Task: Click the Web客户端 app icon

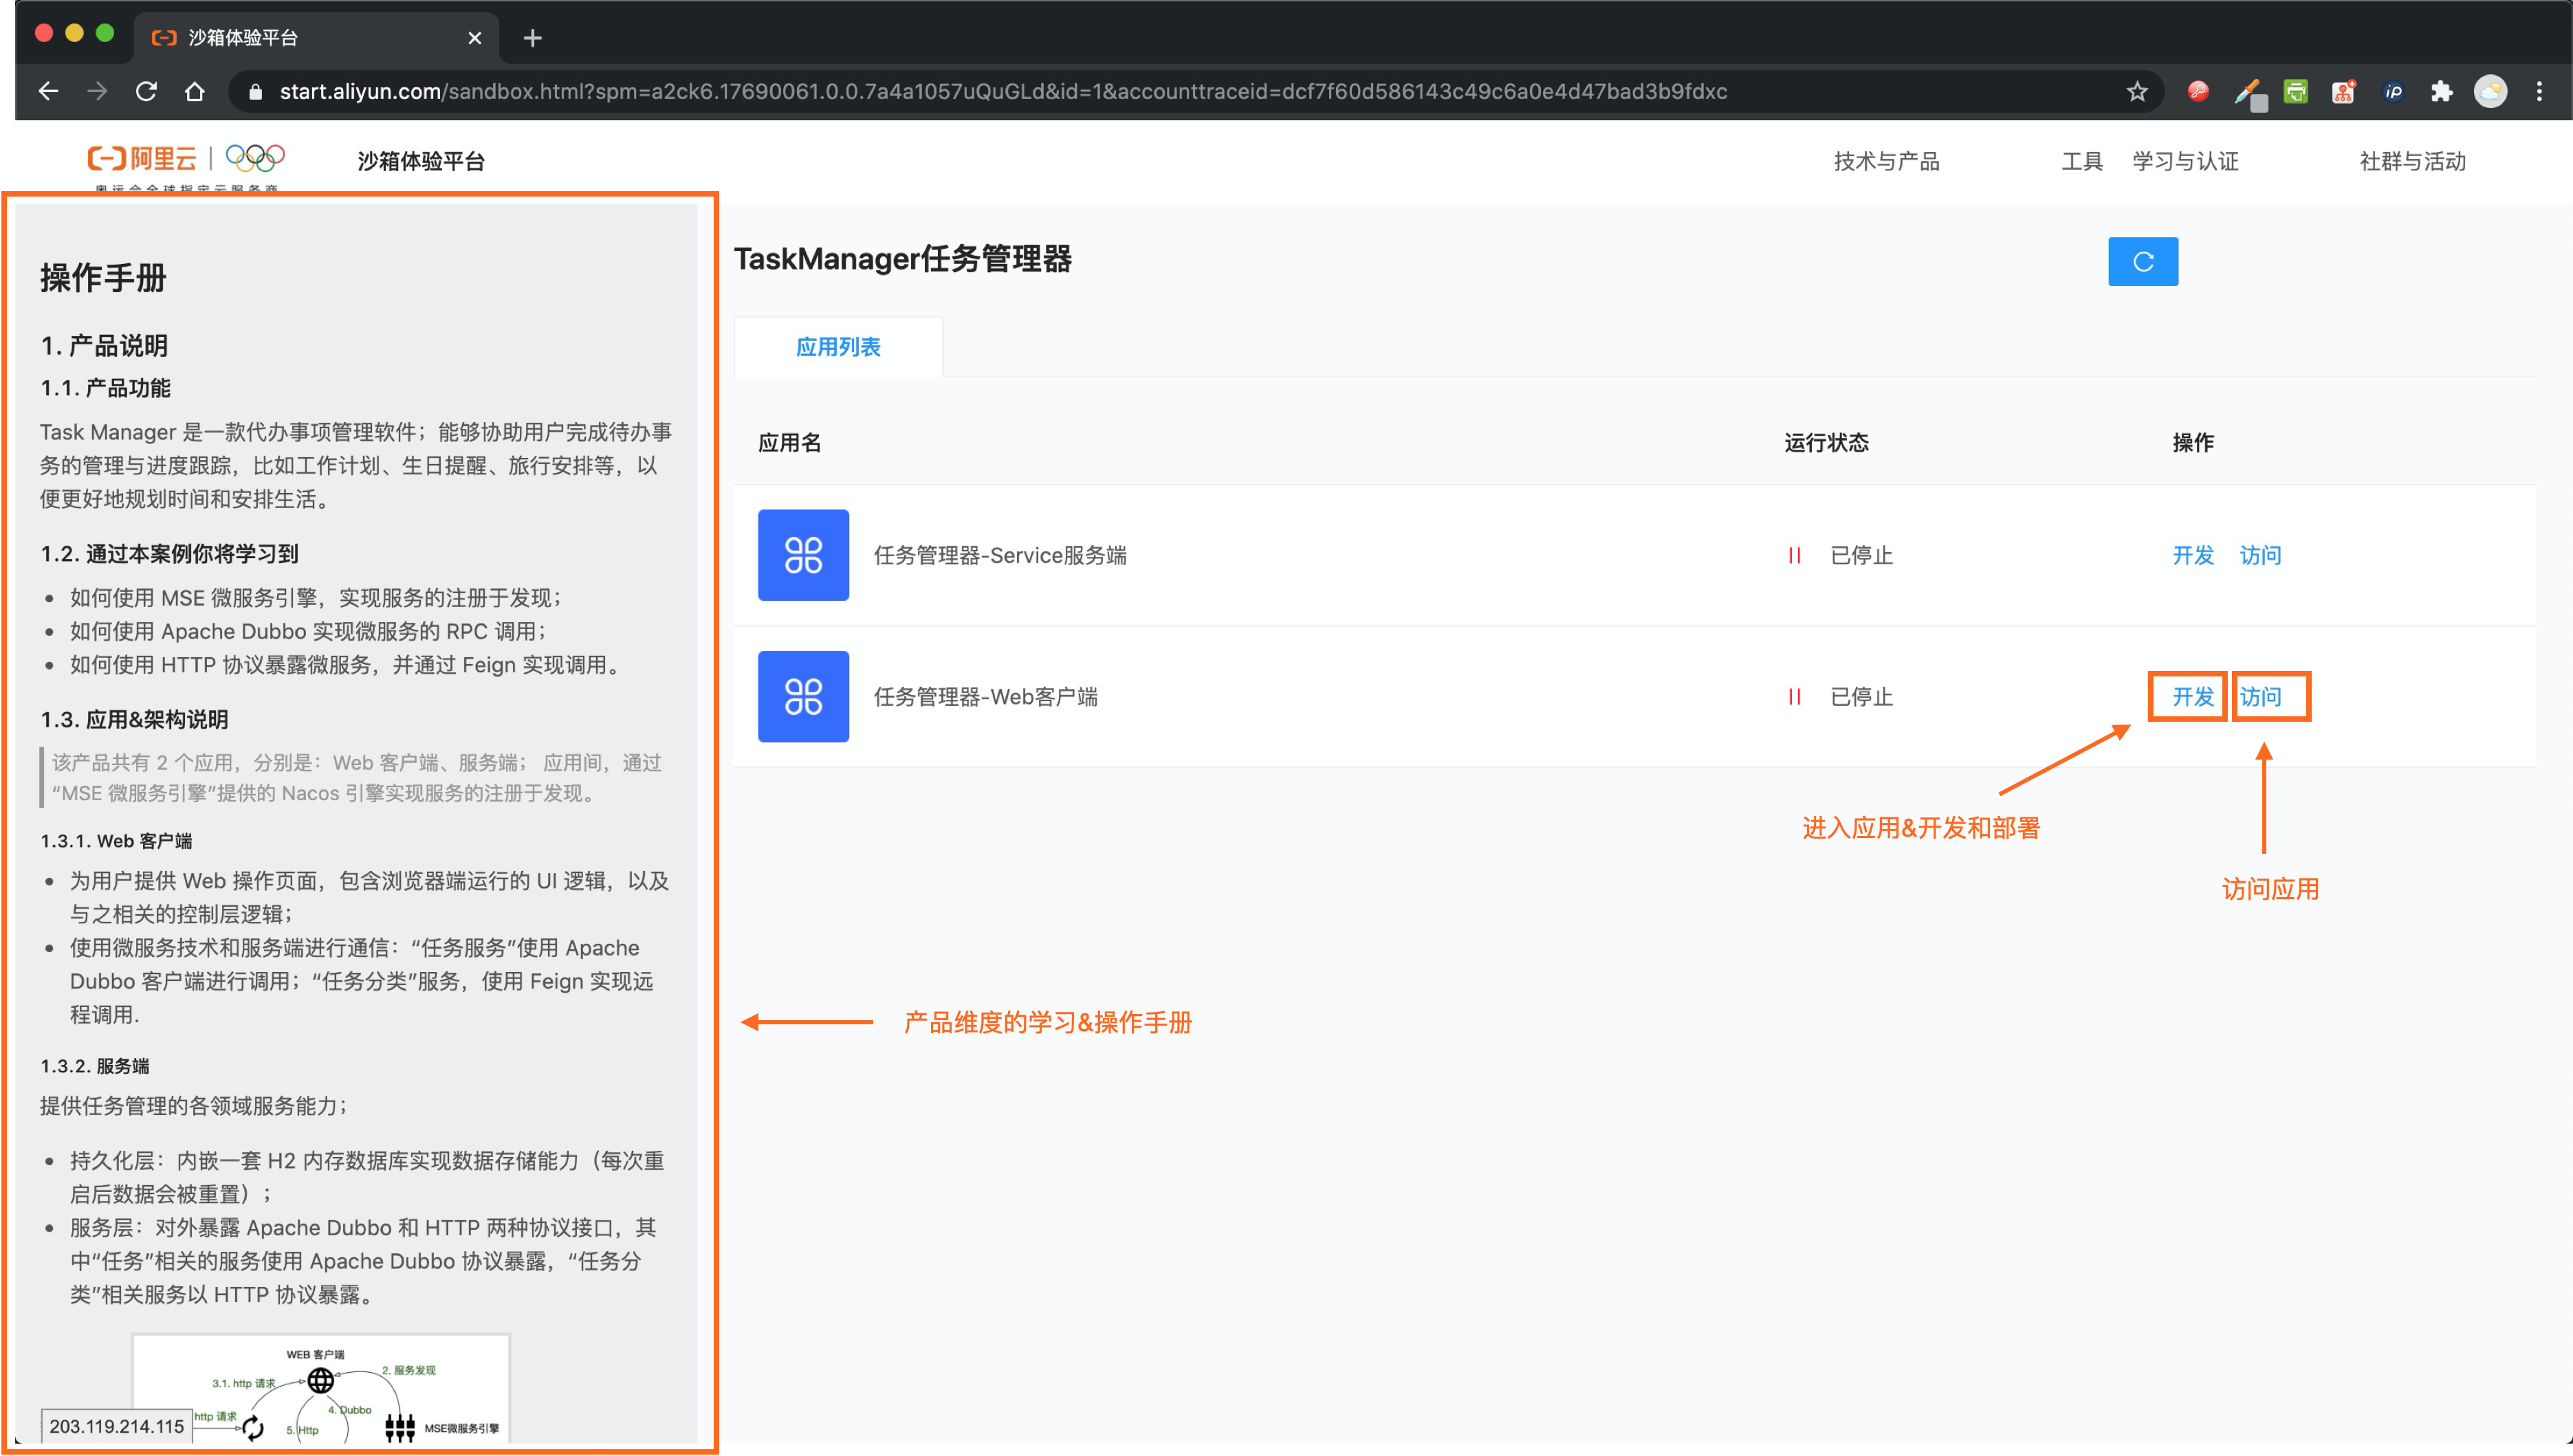Action: (803, 697)
